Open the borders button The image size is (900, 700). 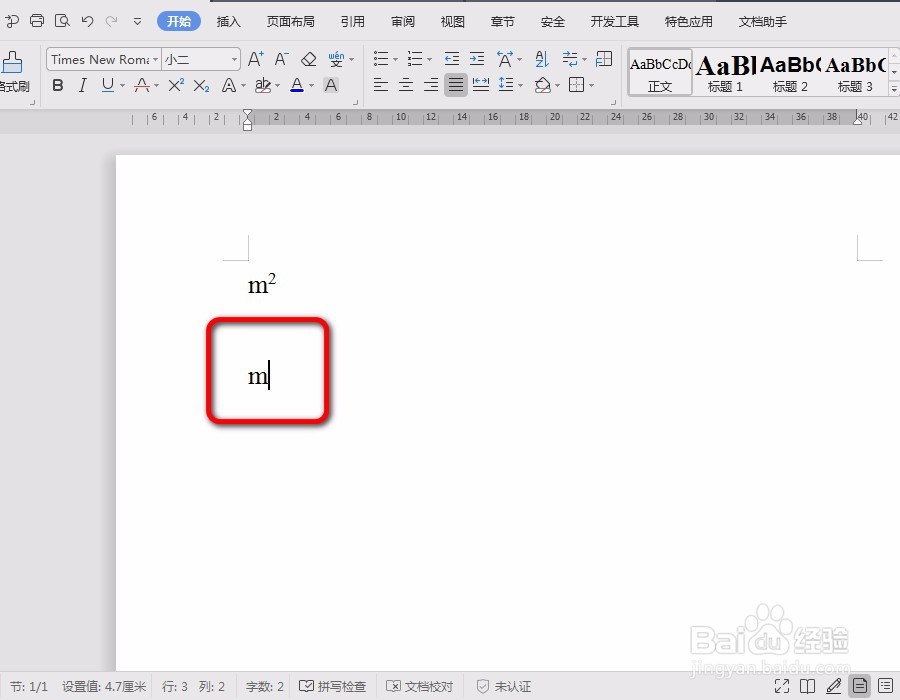pos(576,85)
